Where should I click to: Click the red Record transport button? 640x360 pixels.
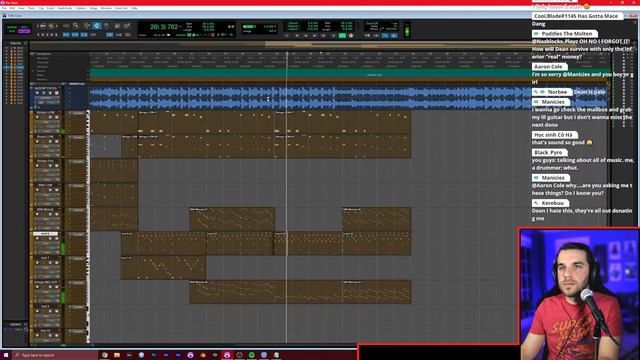click(351, 36)
